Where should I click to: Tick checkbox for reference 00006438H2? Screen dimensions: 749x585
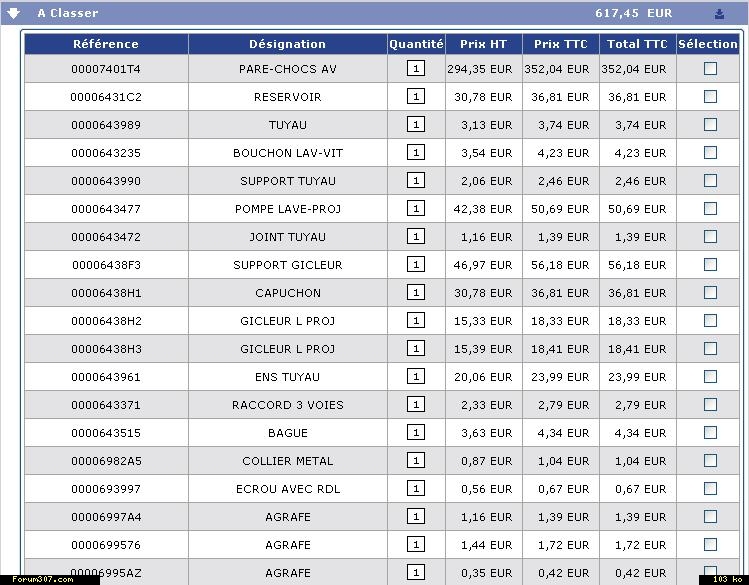(x=710, y=320)
